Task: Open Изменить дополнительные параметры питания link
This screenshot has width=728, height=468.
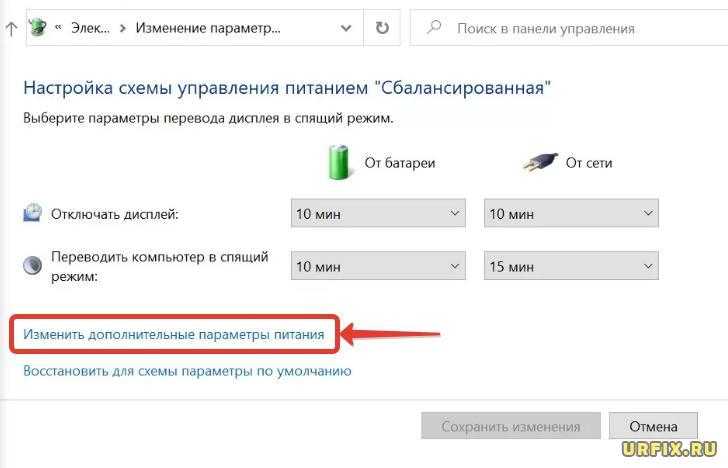Action: [x=174, y=334]
